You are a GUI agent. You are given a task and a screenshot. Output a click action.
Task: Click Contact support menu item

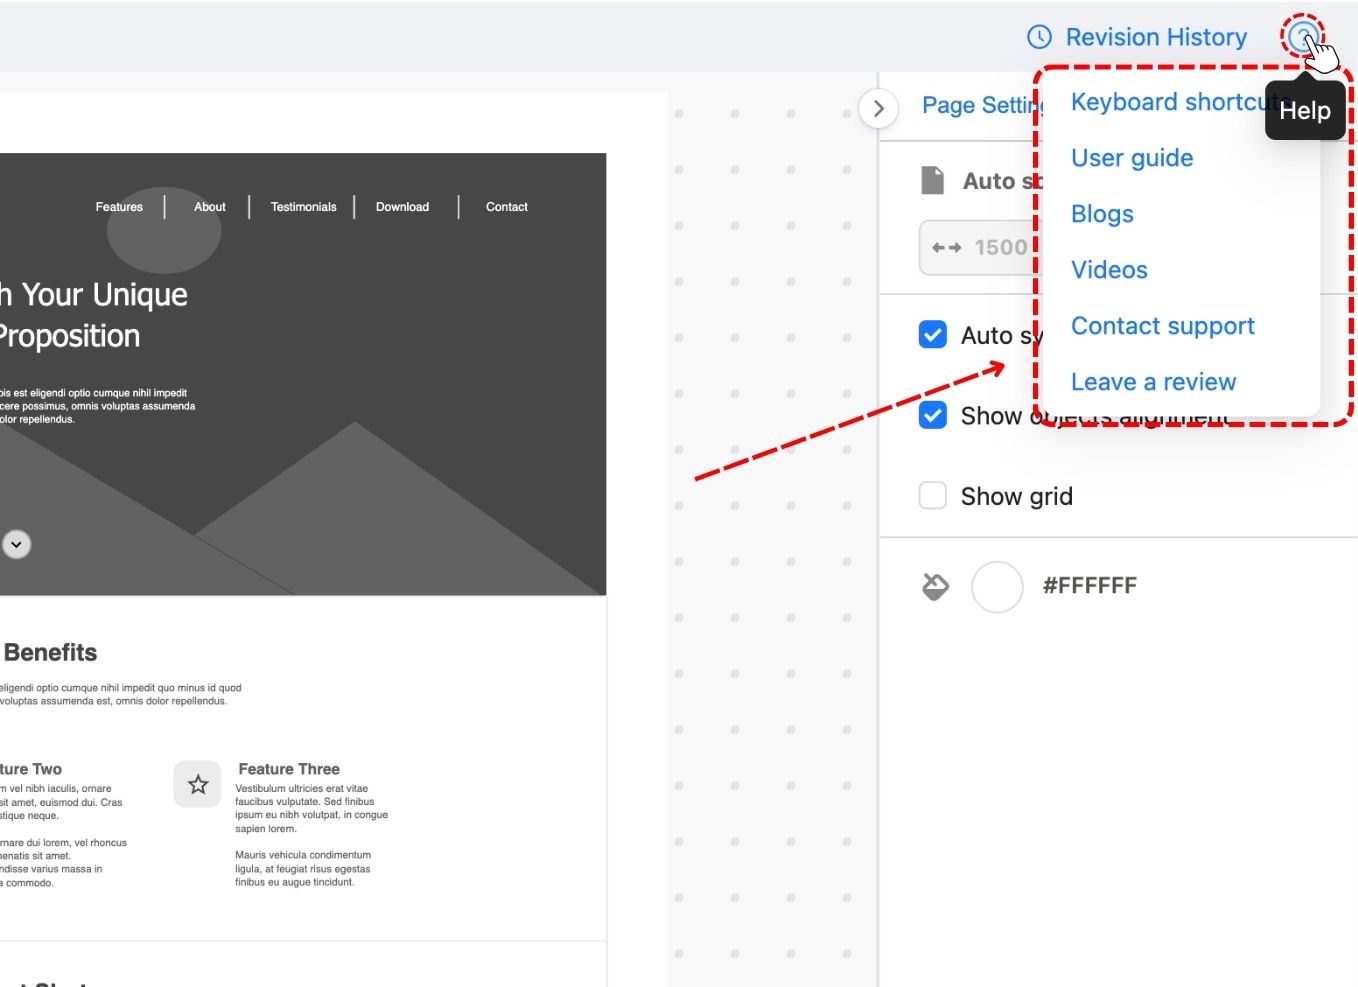(x=1162, y=326)
